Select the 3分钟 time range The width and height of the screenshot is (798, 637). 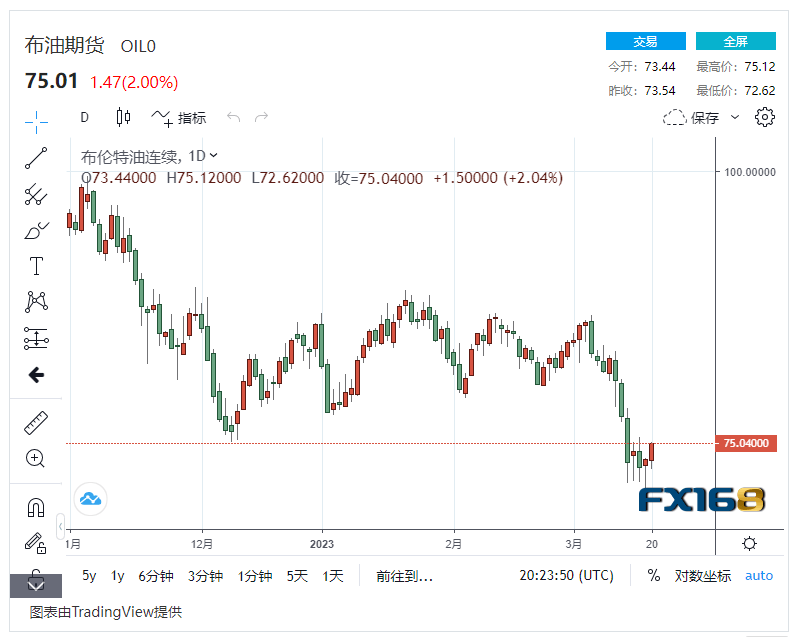click(x=205, y=576)
